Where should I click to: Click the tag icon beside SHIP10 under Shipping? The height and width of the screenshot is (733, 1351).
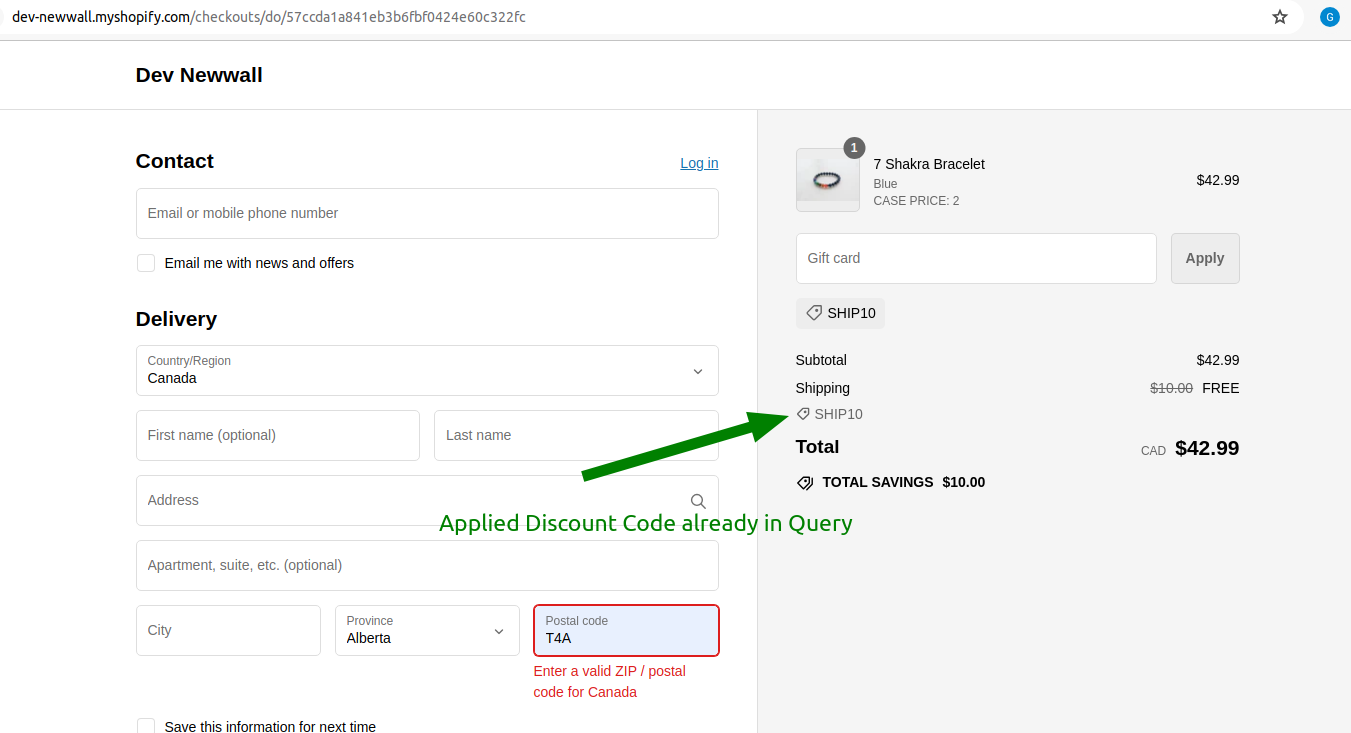(x=803, y=414)
